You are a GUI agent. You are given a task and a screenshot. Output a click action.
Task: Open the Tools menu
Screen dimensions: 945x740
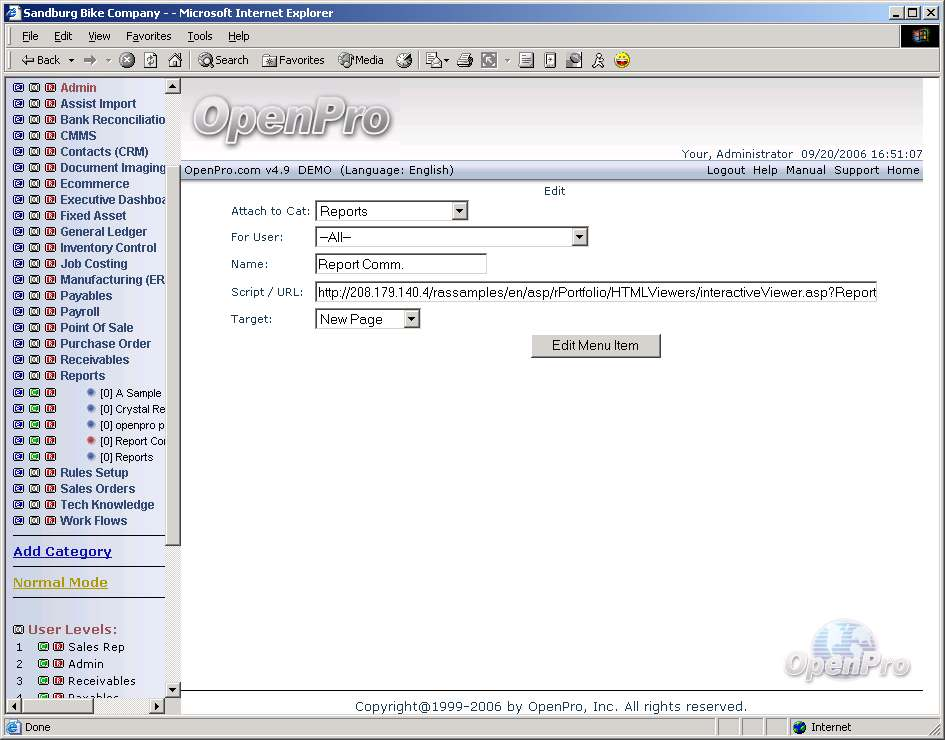tap(200, 36)
